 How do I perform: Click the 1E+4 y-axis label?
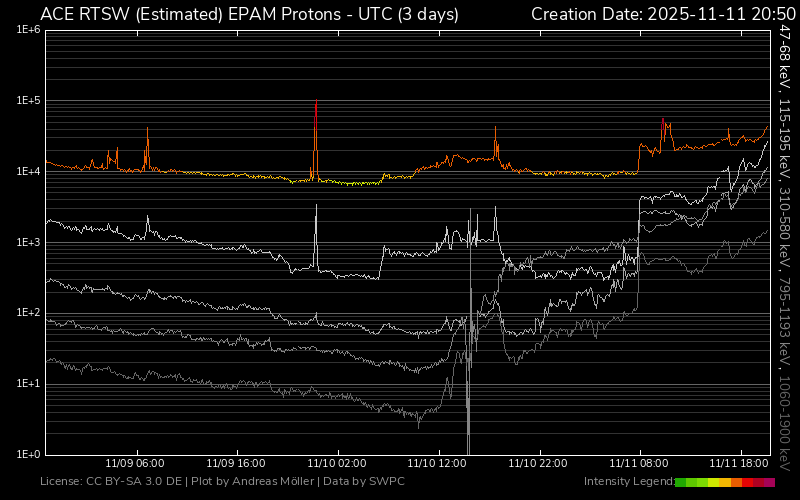tap(28, 172)
